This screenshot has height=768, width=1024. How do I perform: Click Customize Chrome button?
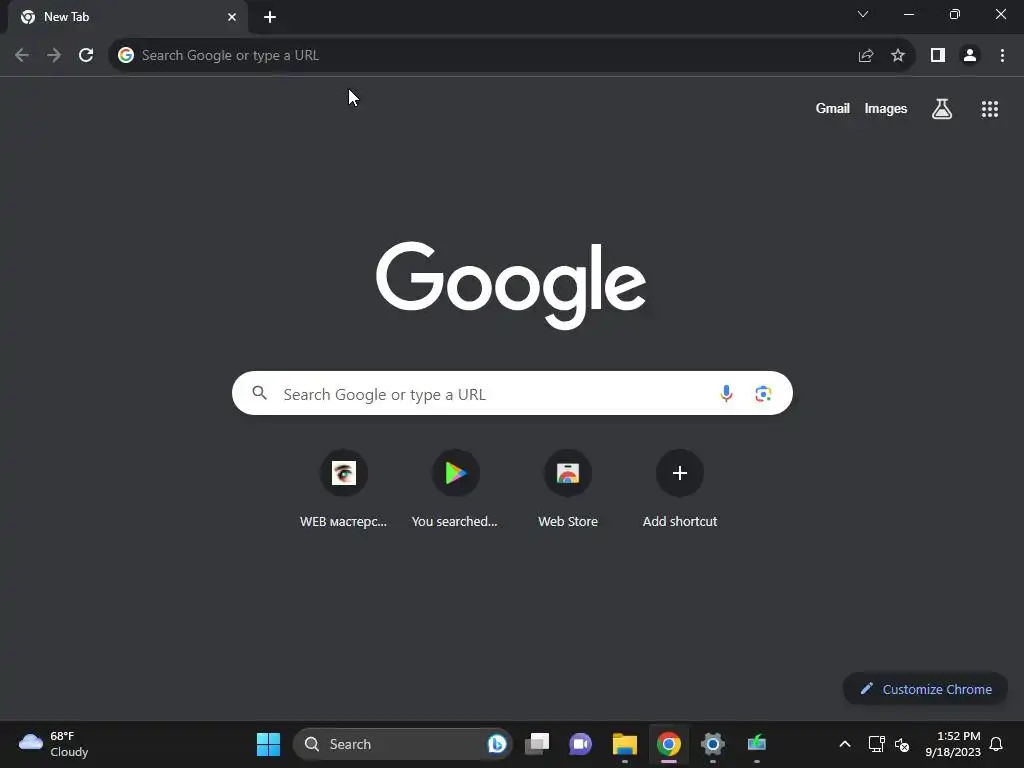(x=925, y=689)
